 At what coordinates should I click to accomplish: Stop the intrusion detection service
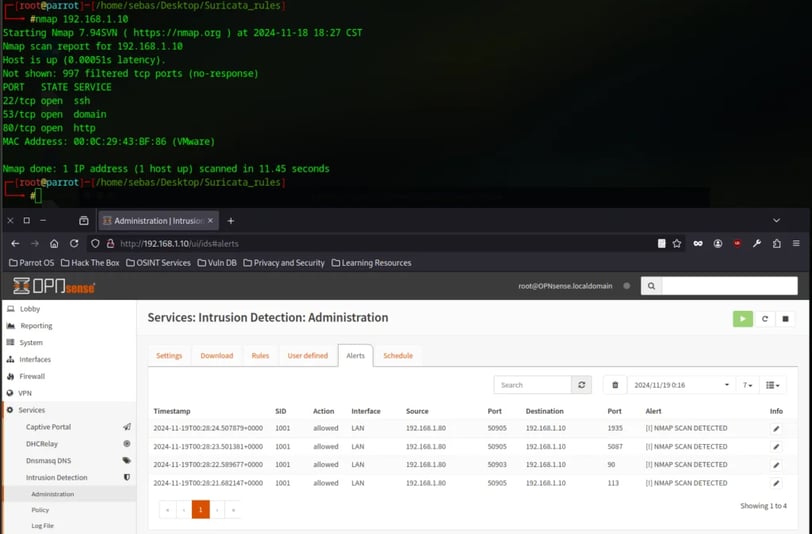click(785, 319)
